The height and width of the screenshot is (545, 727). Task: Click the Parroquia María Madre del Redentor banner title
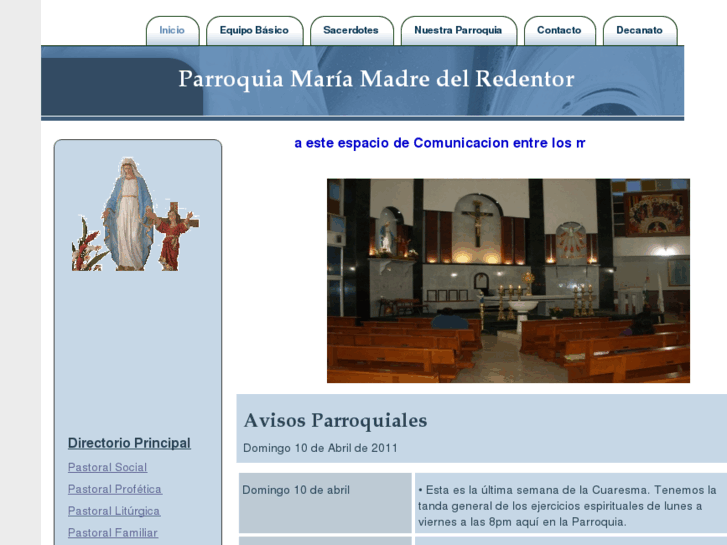pos(376,79)
